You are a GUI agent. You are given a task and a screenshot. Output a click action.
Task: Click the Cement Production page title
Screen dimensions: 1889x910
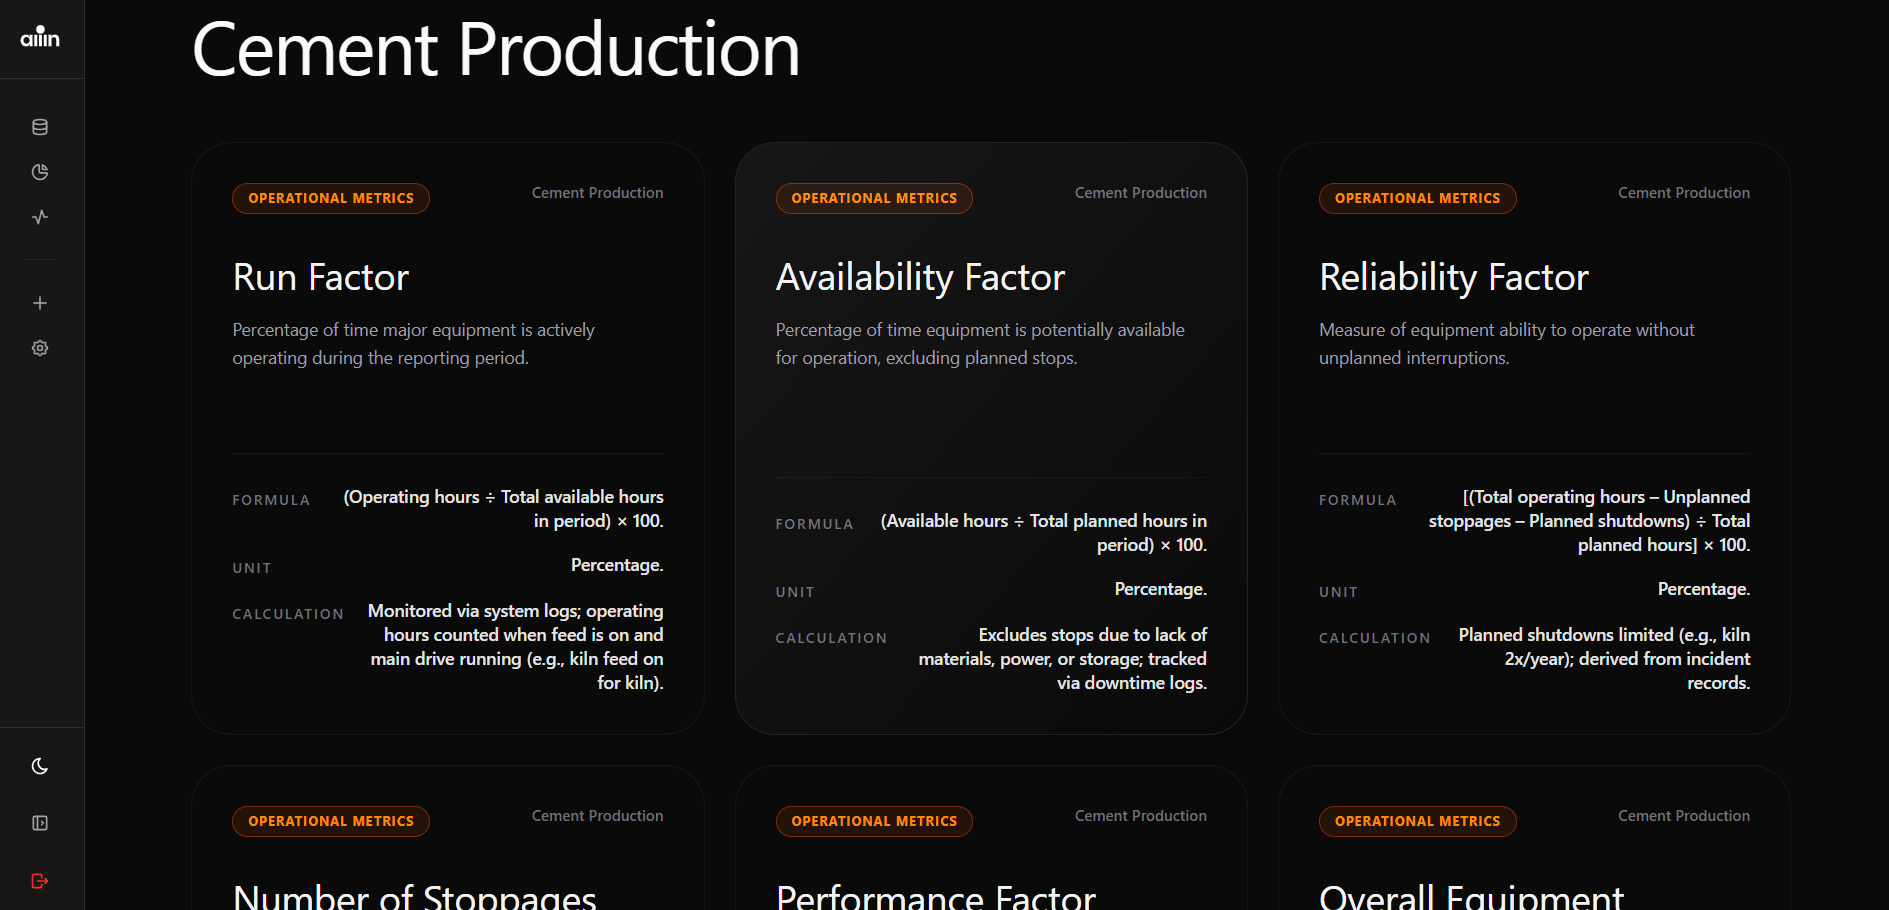pyautogui.click(x=496, y=51)
